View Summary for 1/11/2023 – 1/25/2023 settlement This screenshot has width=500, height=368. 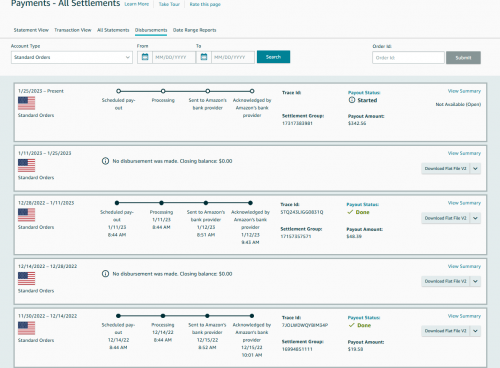(464, 153)
